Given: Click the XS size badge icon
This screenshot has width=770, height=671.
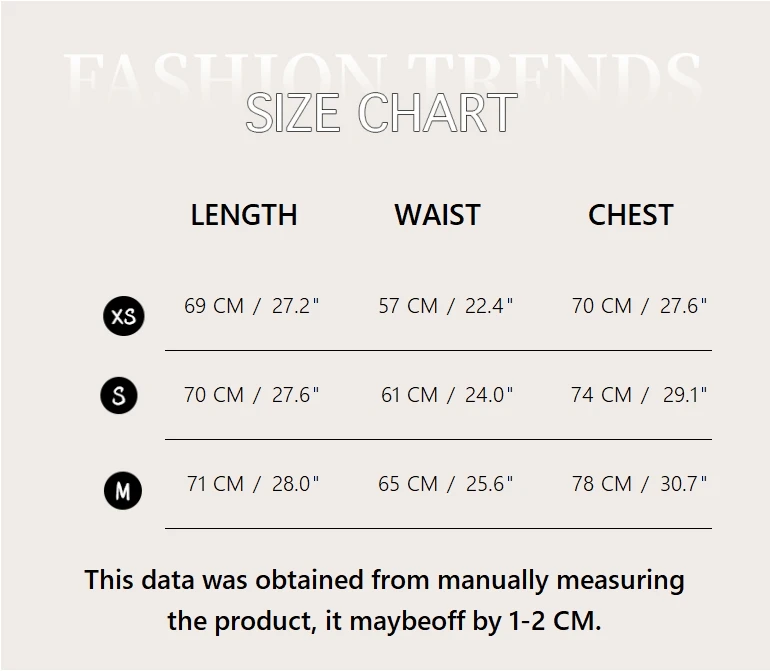Looking at the screenshot, I should tap(123, 316).
